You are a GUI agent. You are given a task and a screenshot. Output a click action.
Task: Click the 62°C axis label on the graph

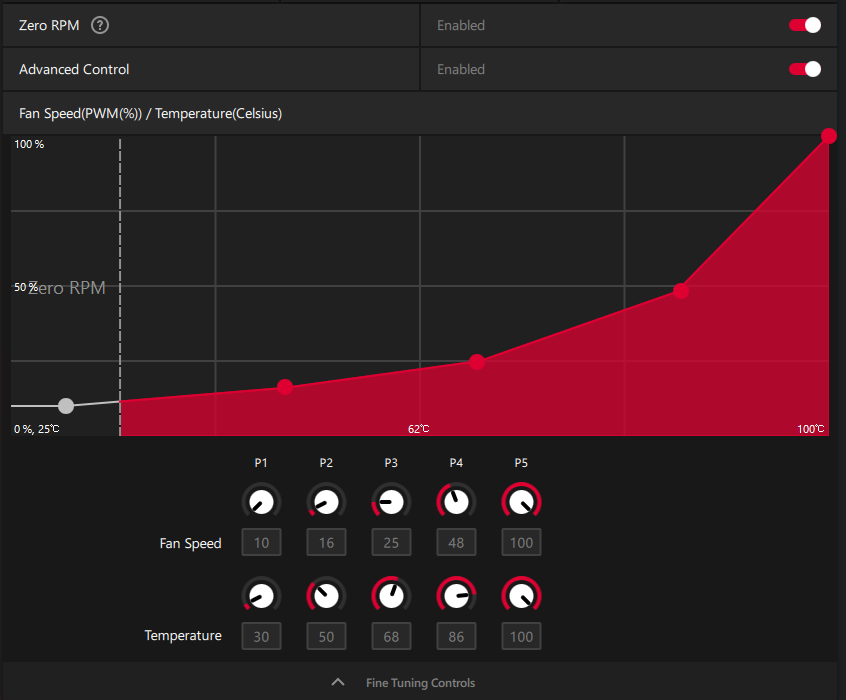coord(419,429)
